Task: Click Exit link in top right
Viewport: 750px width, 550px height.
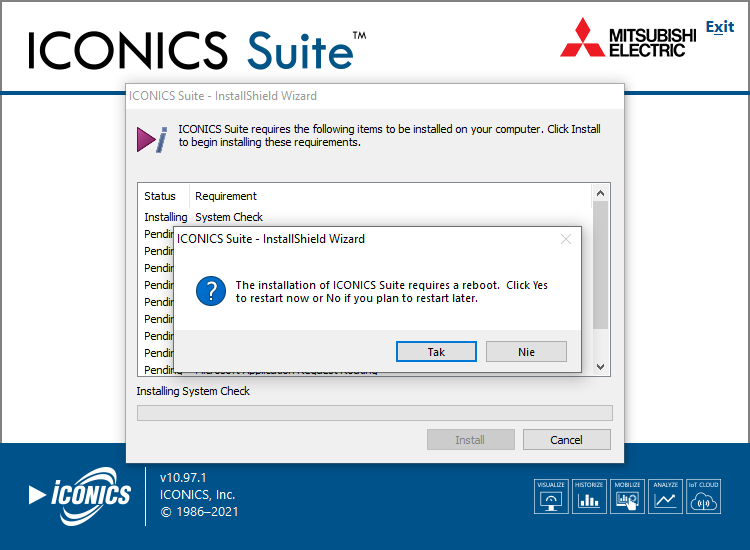Action: (719, 27)
